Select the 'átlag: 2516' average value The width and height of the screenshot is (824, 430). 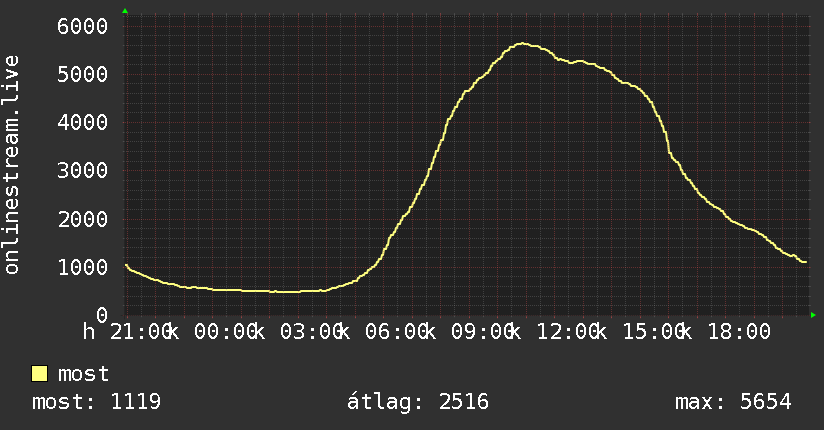pyautogui.click(x=418, y=402)
